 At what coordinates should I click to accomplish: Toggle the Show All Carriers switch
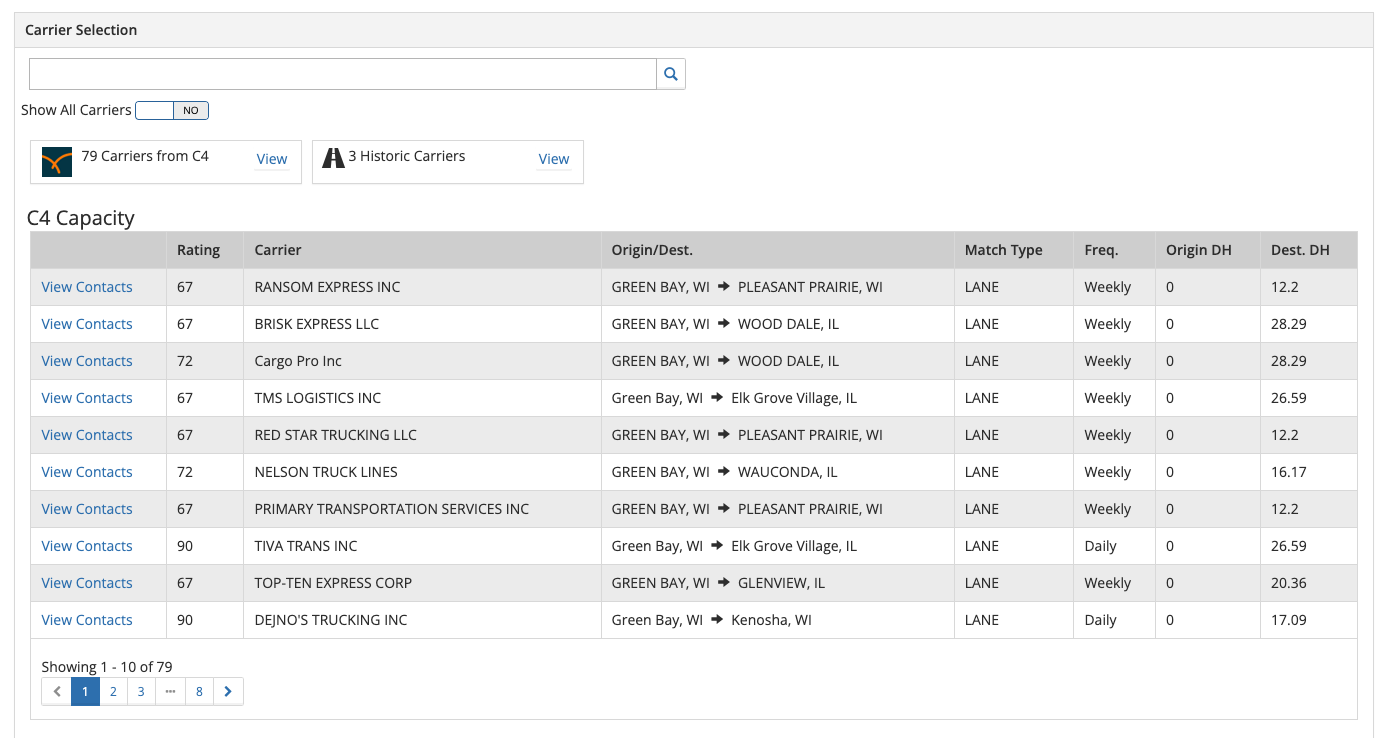coord(172,110)
